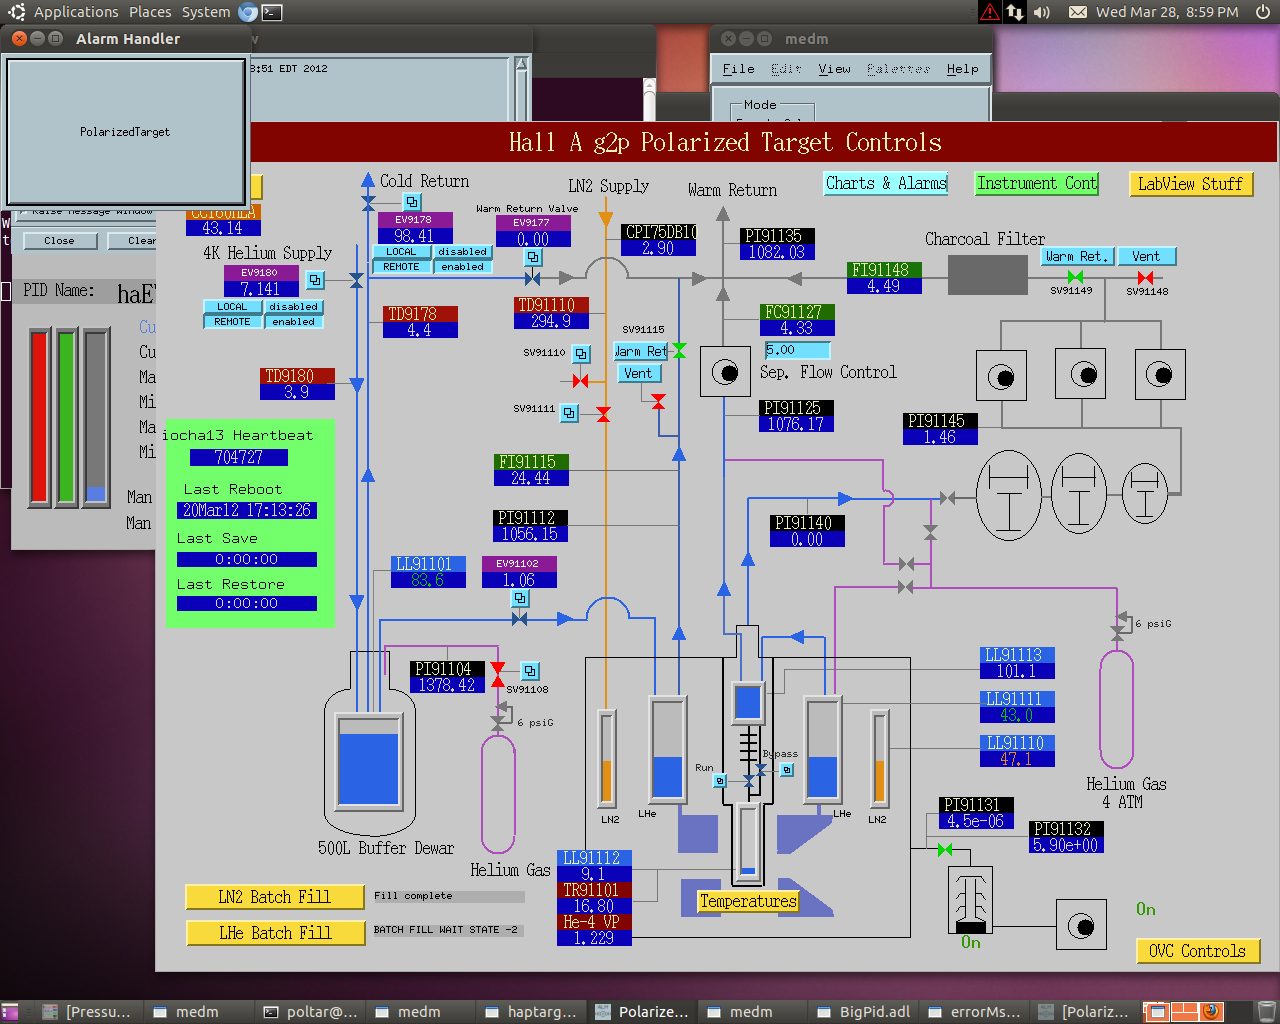Image resolution: width=1280 pixels, height=1024 pixels.
Task: Open OVC Controls display
Action: point(1197,951)
